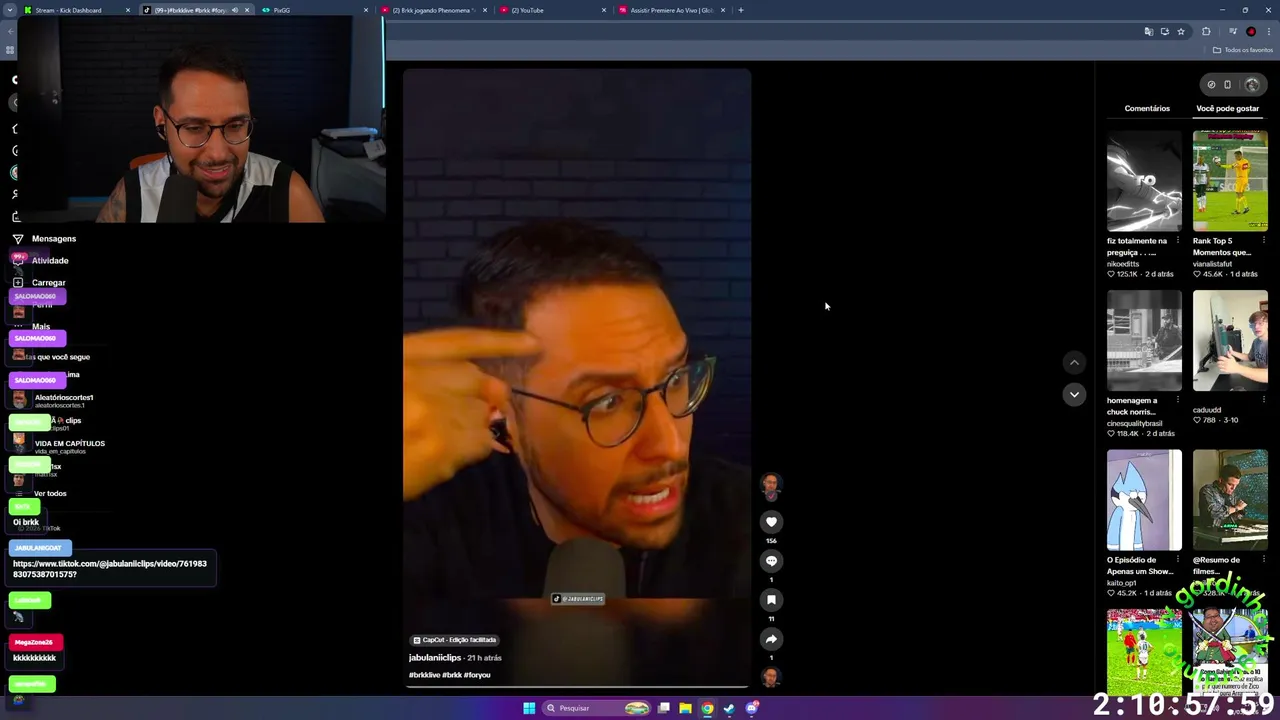Open Mensagens in the sidebar
The width and height of the screenshot is (1280, 720).
(54, 239)
